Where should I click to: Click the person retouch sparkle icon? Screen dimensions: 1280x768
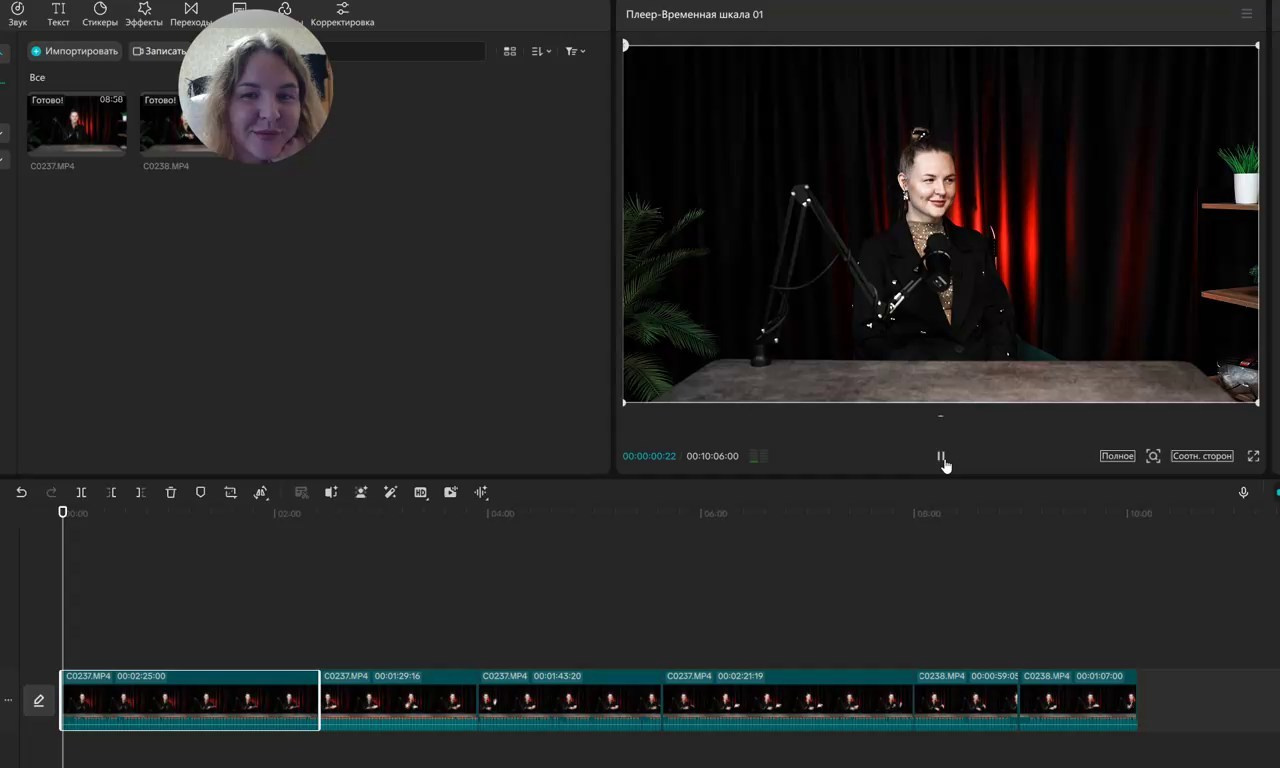pos(361,492)
